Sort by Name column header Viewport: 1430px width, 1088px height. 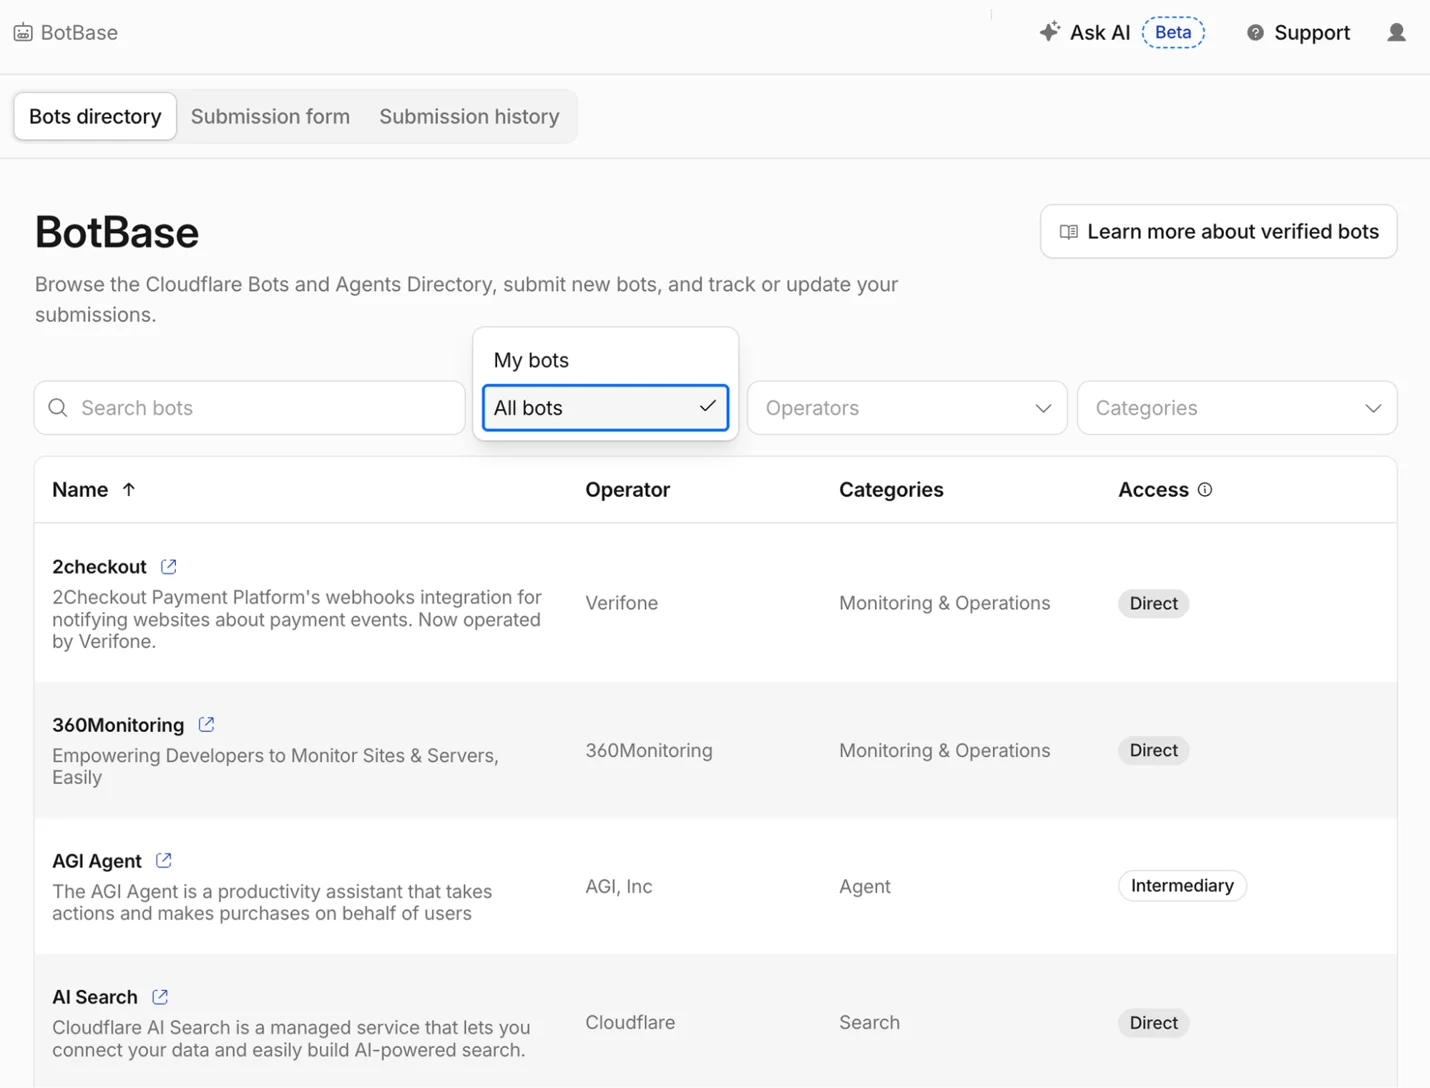pos(80,490)
